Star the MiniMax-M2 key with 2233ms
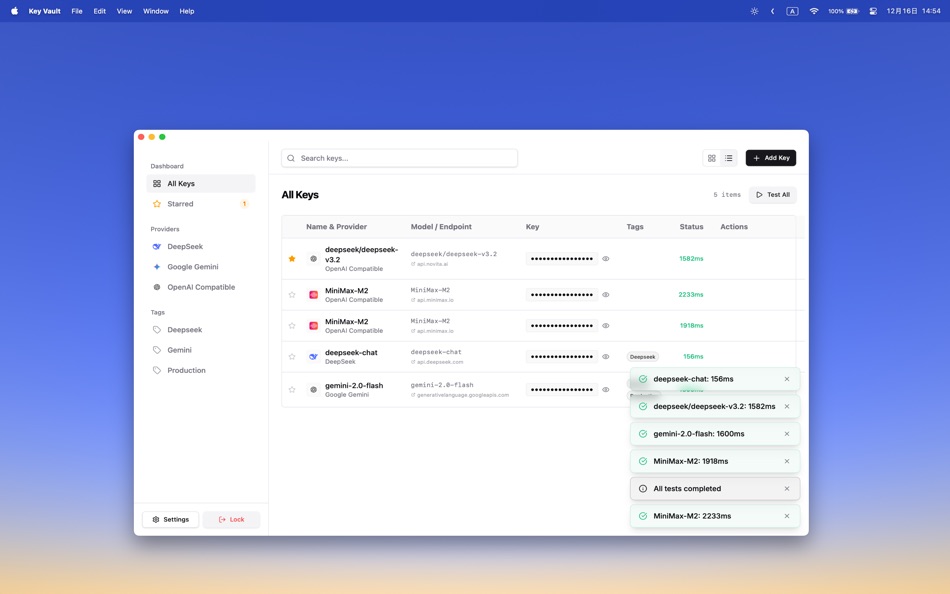The height and width of the screenshot is (594, 950). tap(292, 295)
